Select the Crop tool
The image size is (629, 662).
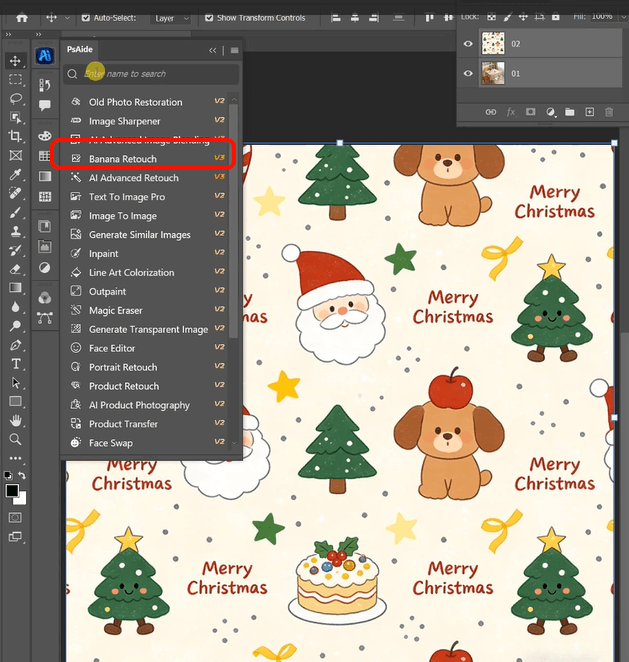click(x=15, y=136)
